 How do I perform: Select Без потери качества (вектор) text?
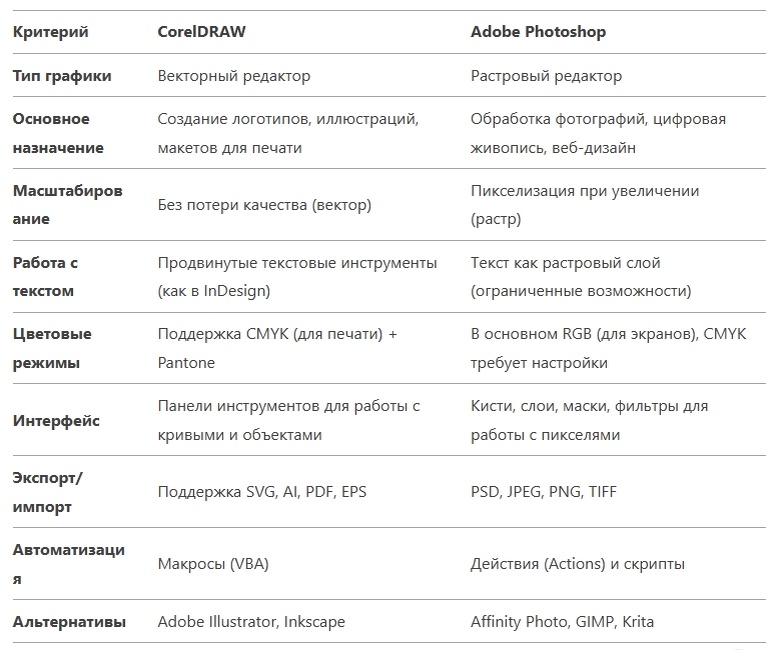(x=264, y=205)
